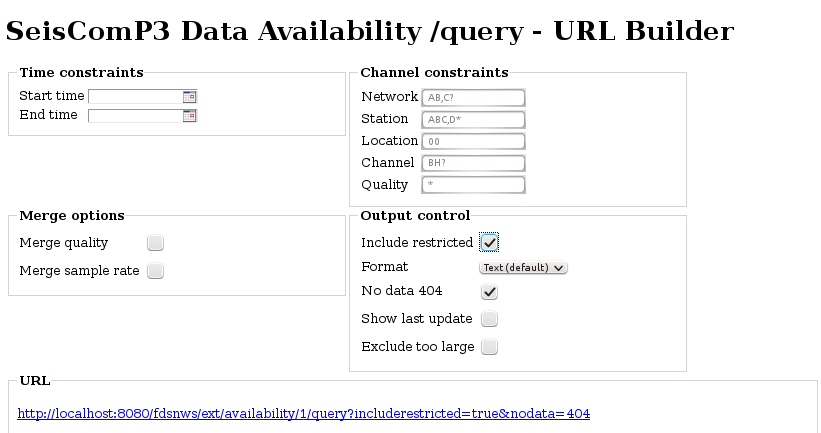The image size is (821, 433).
Task: Enable the Show last update checkbox
Action: tap(489, 319)
